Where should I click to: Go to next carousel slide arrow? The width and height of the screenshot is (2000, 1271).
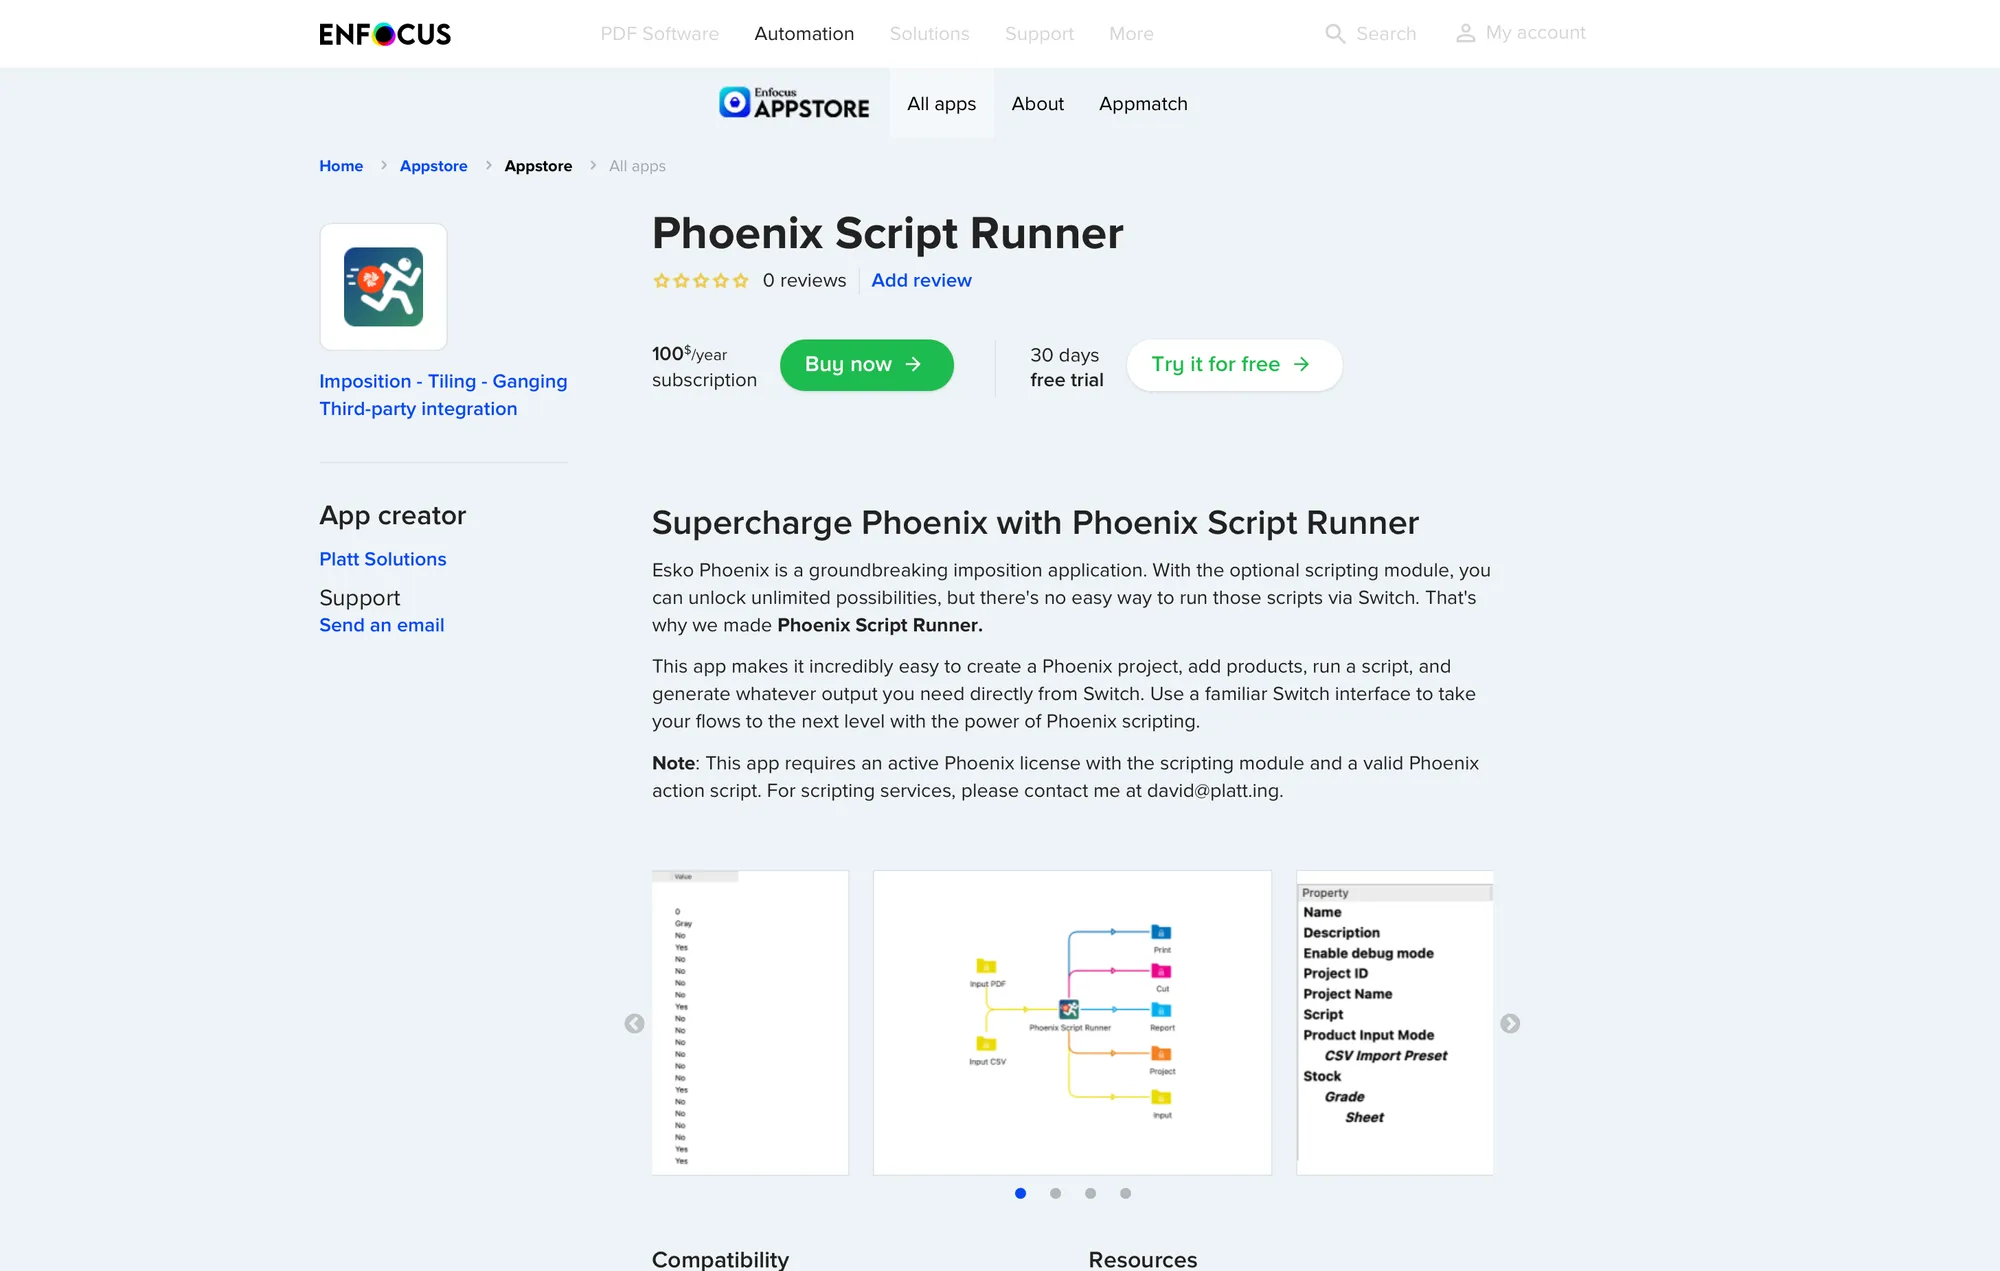pyautogui.click(x=1510, y=1023)
